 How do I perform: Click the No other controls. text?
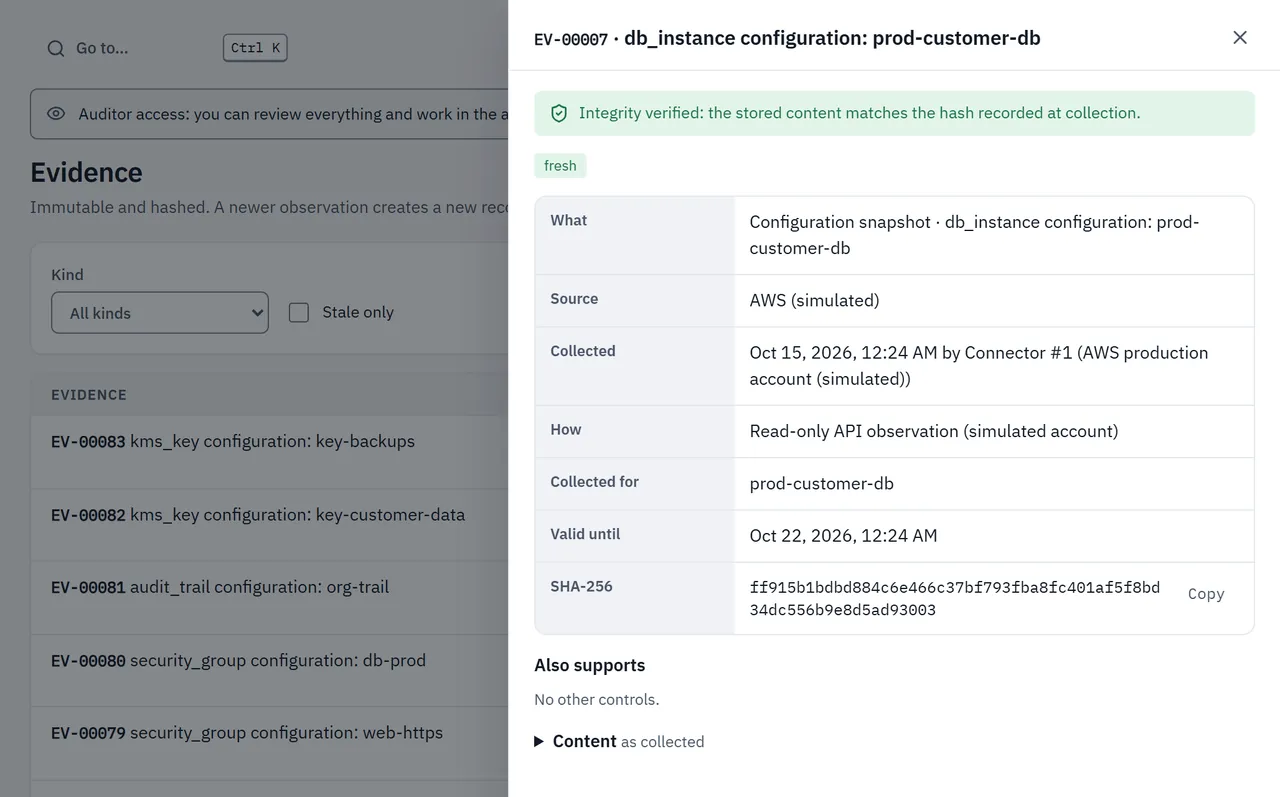tap(596, 699)
